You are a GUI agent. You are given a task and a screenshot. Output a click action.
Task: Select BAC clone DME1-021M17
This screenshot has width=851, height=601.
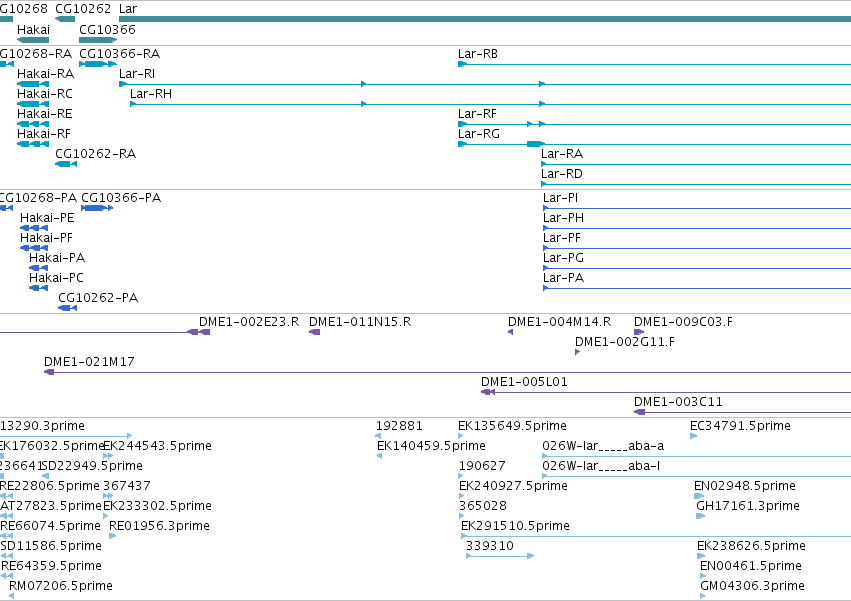(x=89, y=362)
